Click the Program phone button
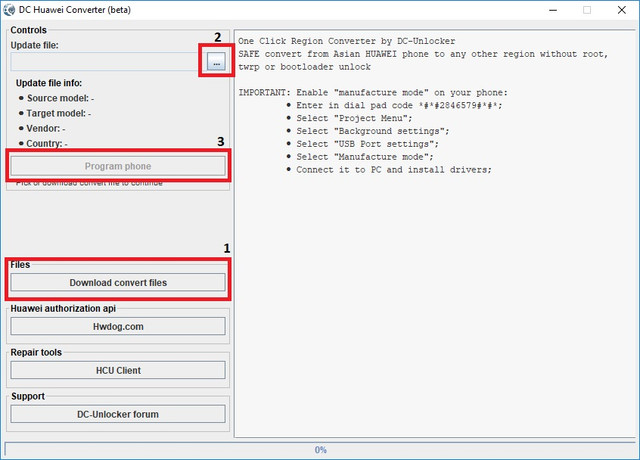 coord(118,166)
